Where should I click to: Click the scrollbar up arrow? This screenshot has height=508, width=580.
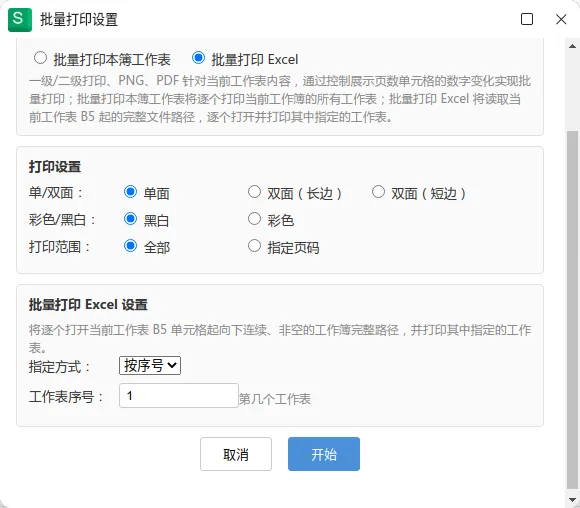click(x=572, y=46)
